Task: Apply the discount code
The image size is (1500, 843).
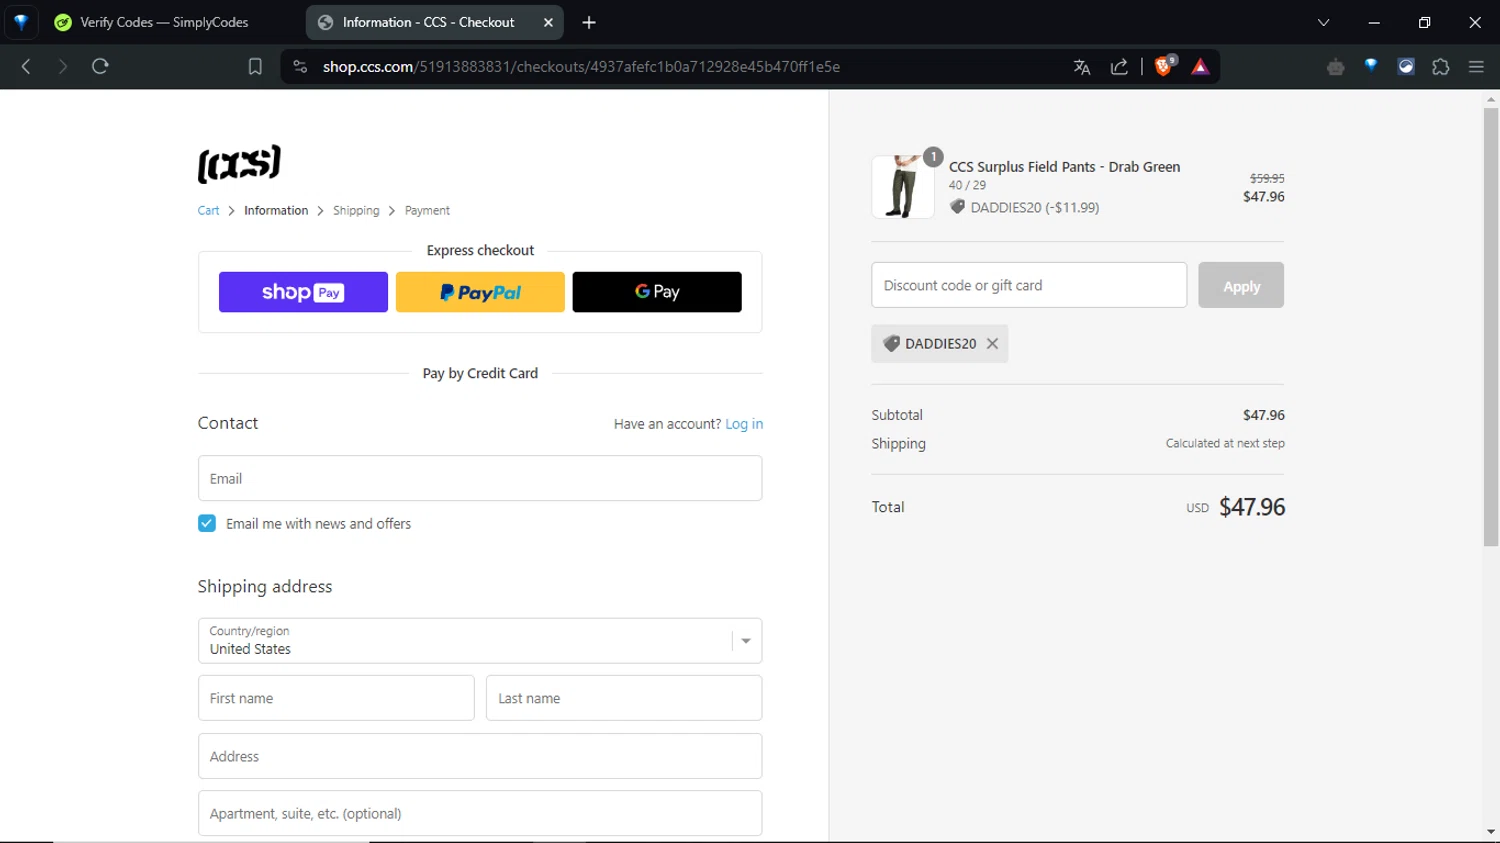Action: point(1241,285)
